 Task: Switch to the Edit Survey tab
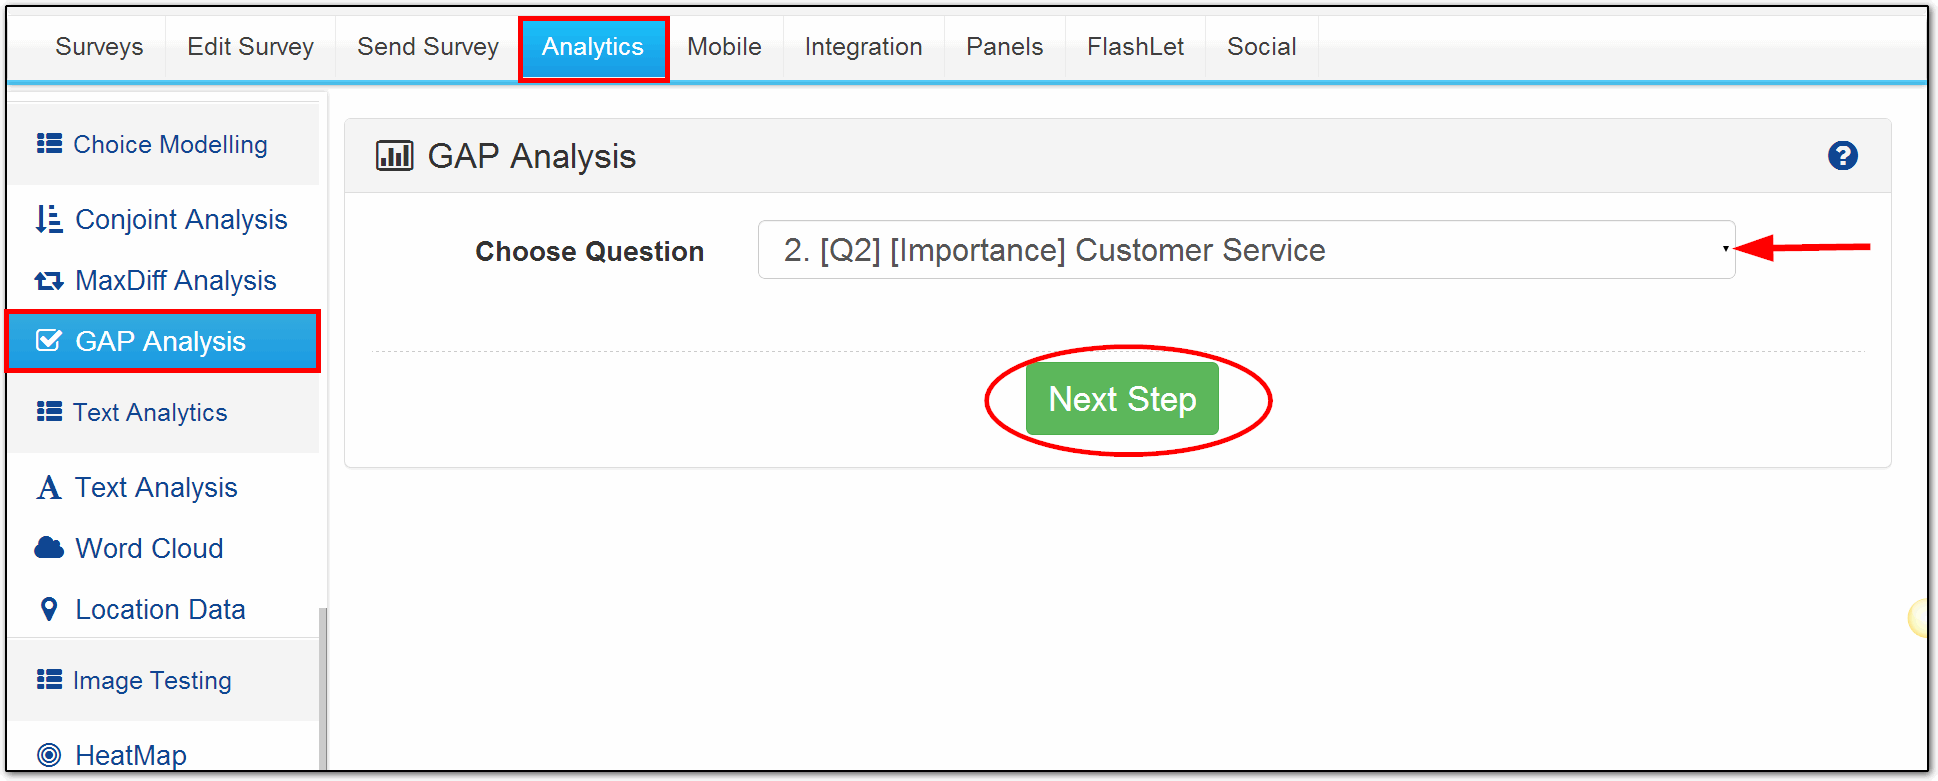pos(250,47)
